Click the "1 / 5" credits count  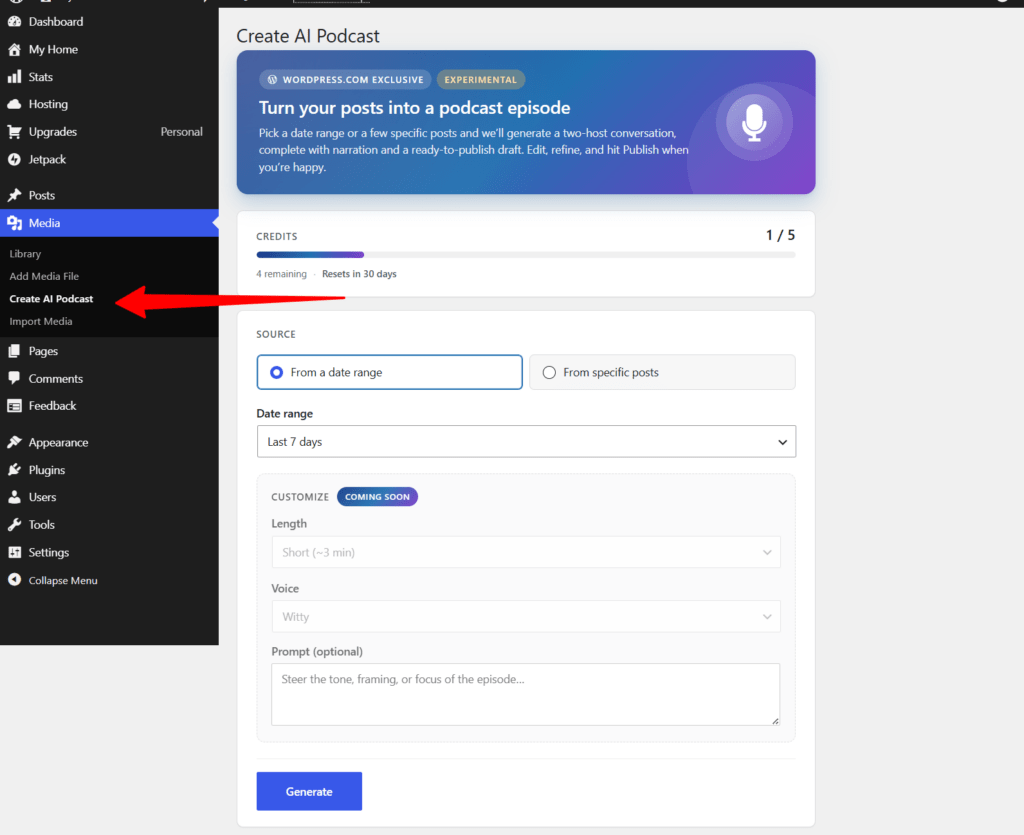coord(780,235)
